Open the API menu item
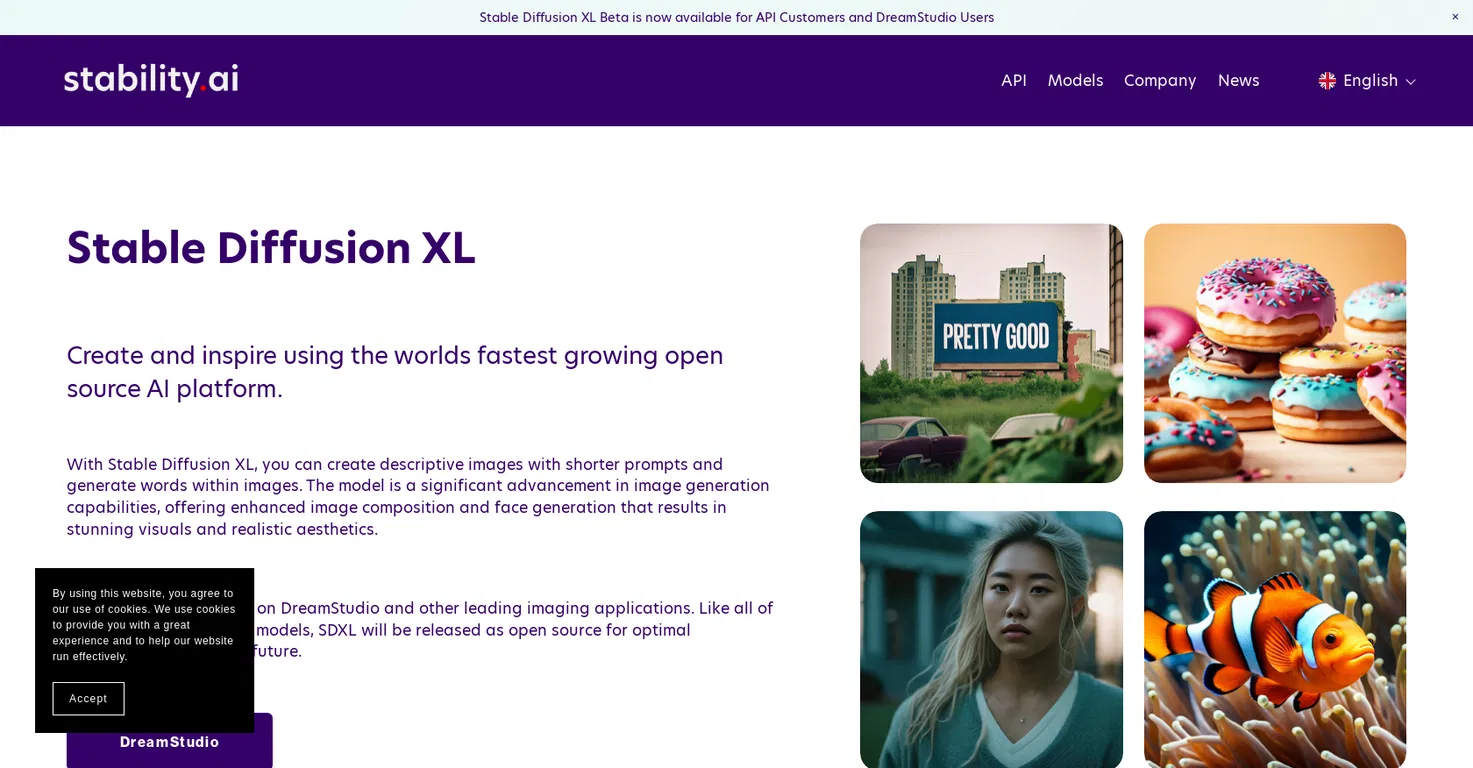Image resolution: width=1473 pixels, height=768 pixels. tap(1014, 81)
